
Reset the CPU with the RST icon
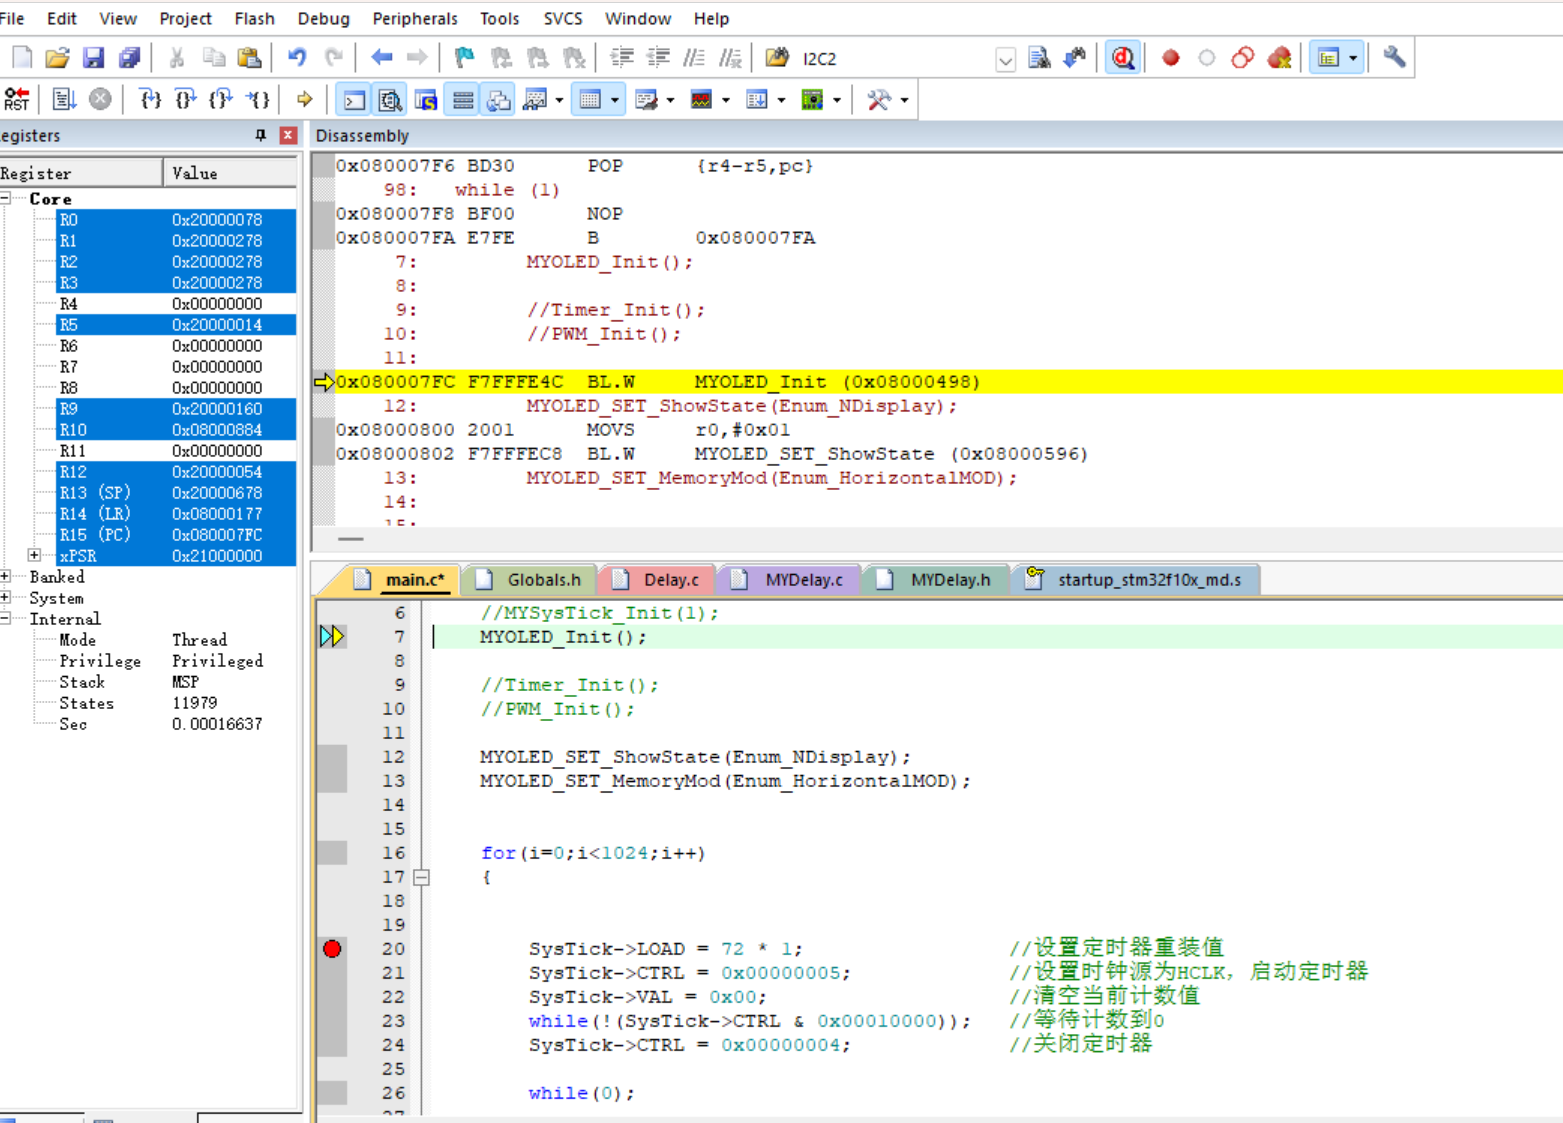pyautogui.click(x=17, y=100)
